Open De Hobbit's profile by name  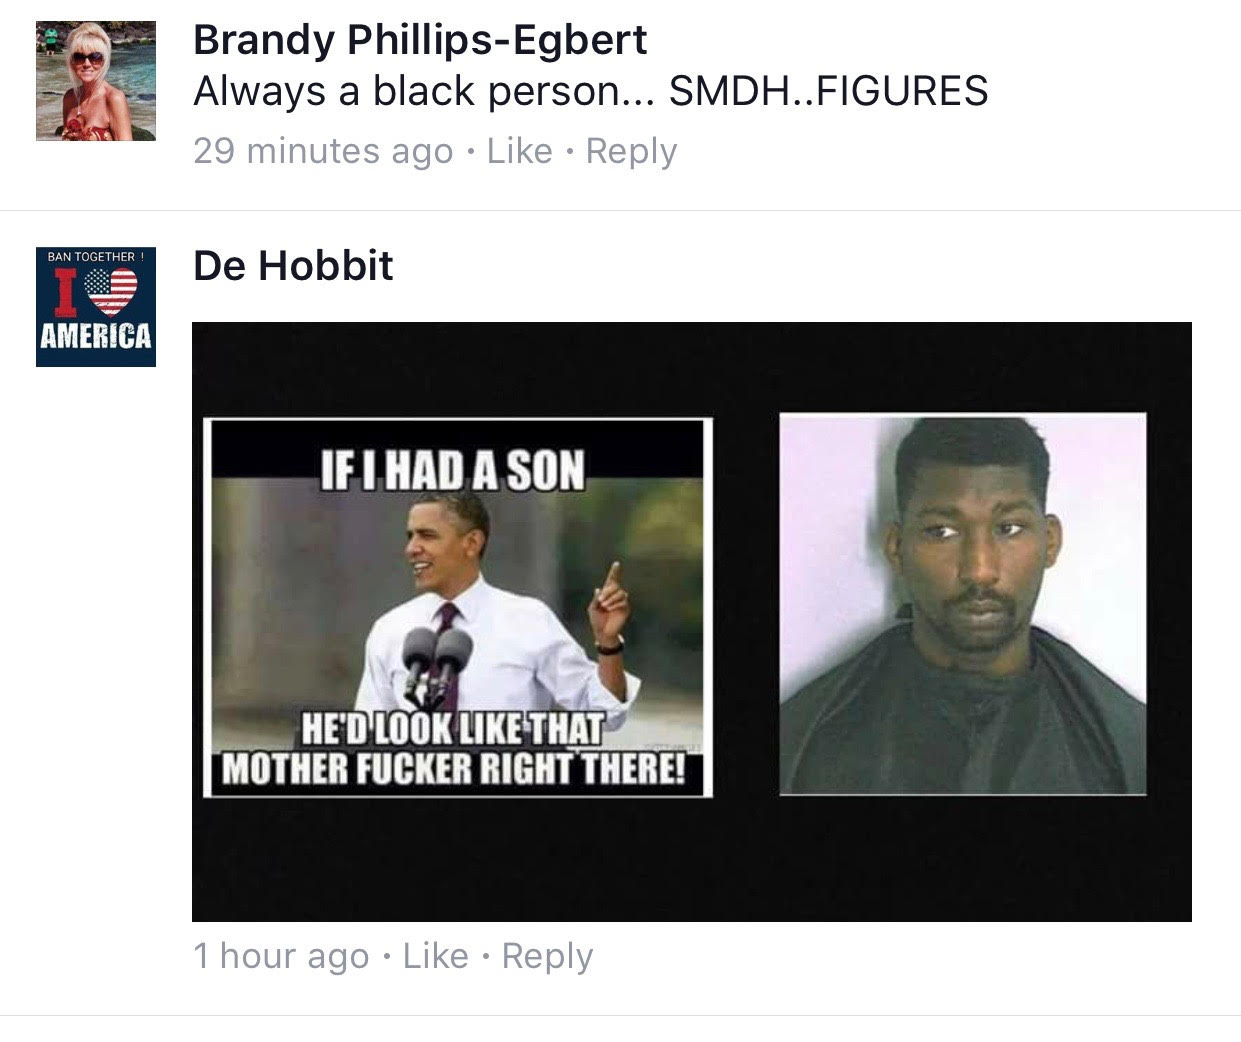pos(293,265)
